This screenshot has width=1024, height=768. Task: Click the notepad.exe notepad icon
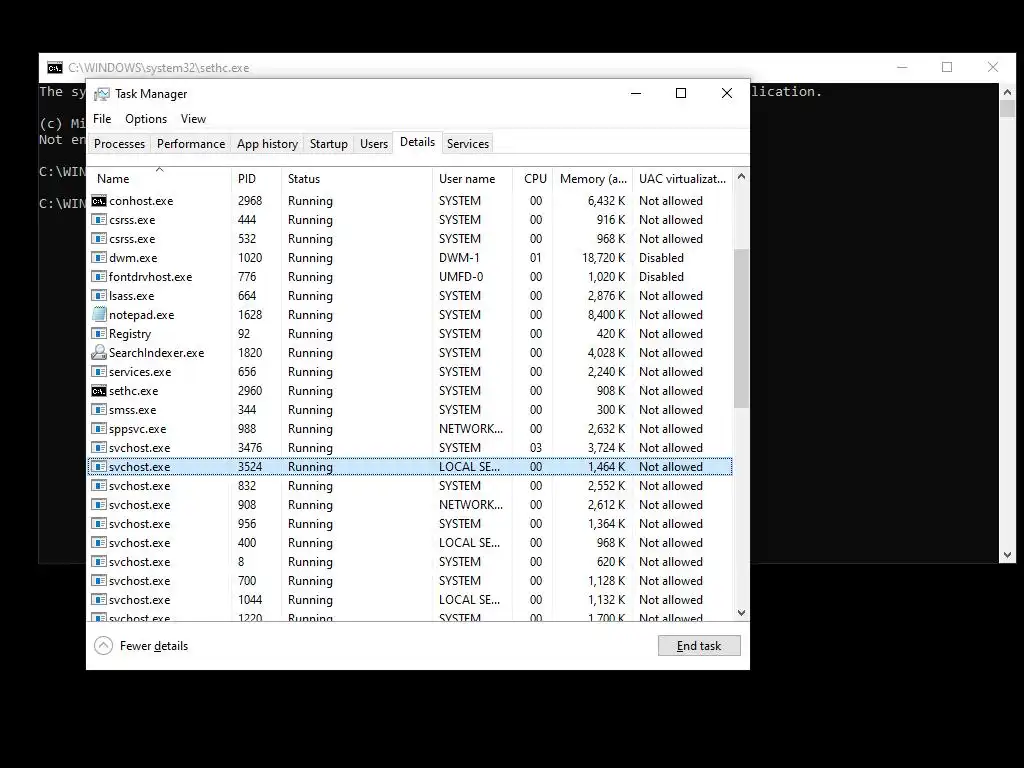click(x=99, y=315)
